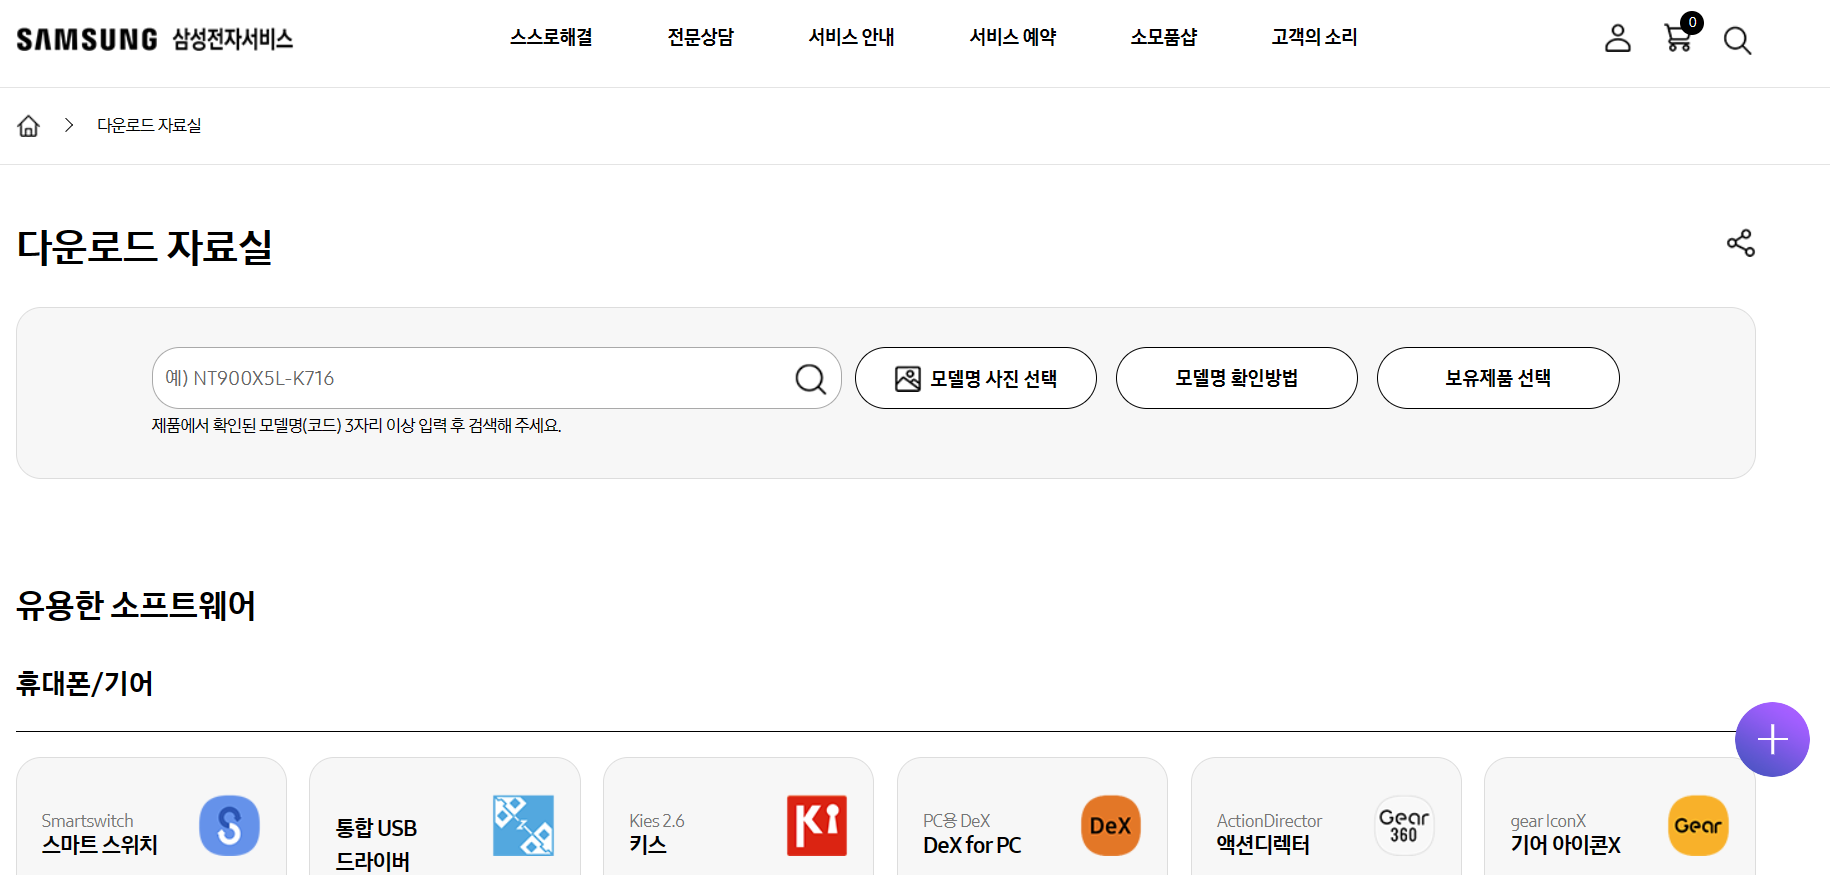Click the 모델명 확인방법 button

pos(1237,378)
